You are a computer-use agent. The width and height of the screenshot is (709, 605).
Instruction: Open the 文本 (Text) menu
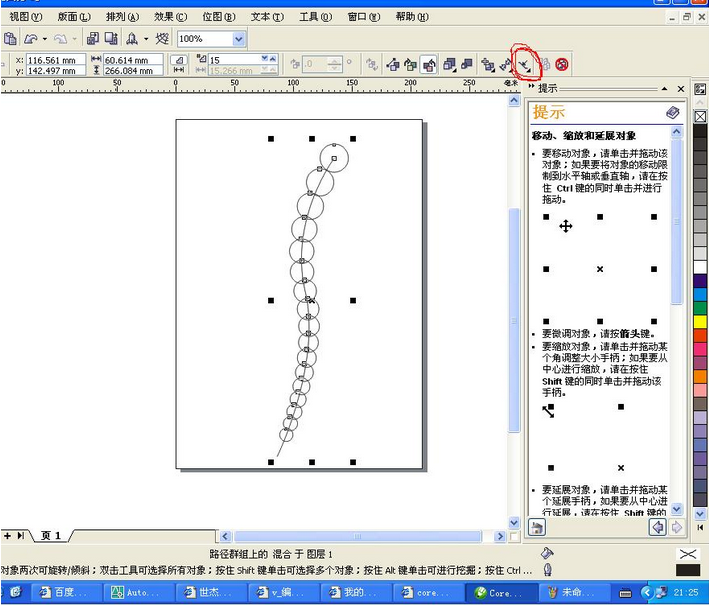point(267,17)
